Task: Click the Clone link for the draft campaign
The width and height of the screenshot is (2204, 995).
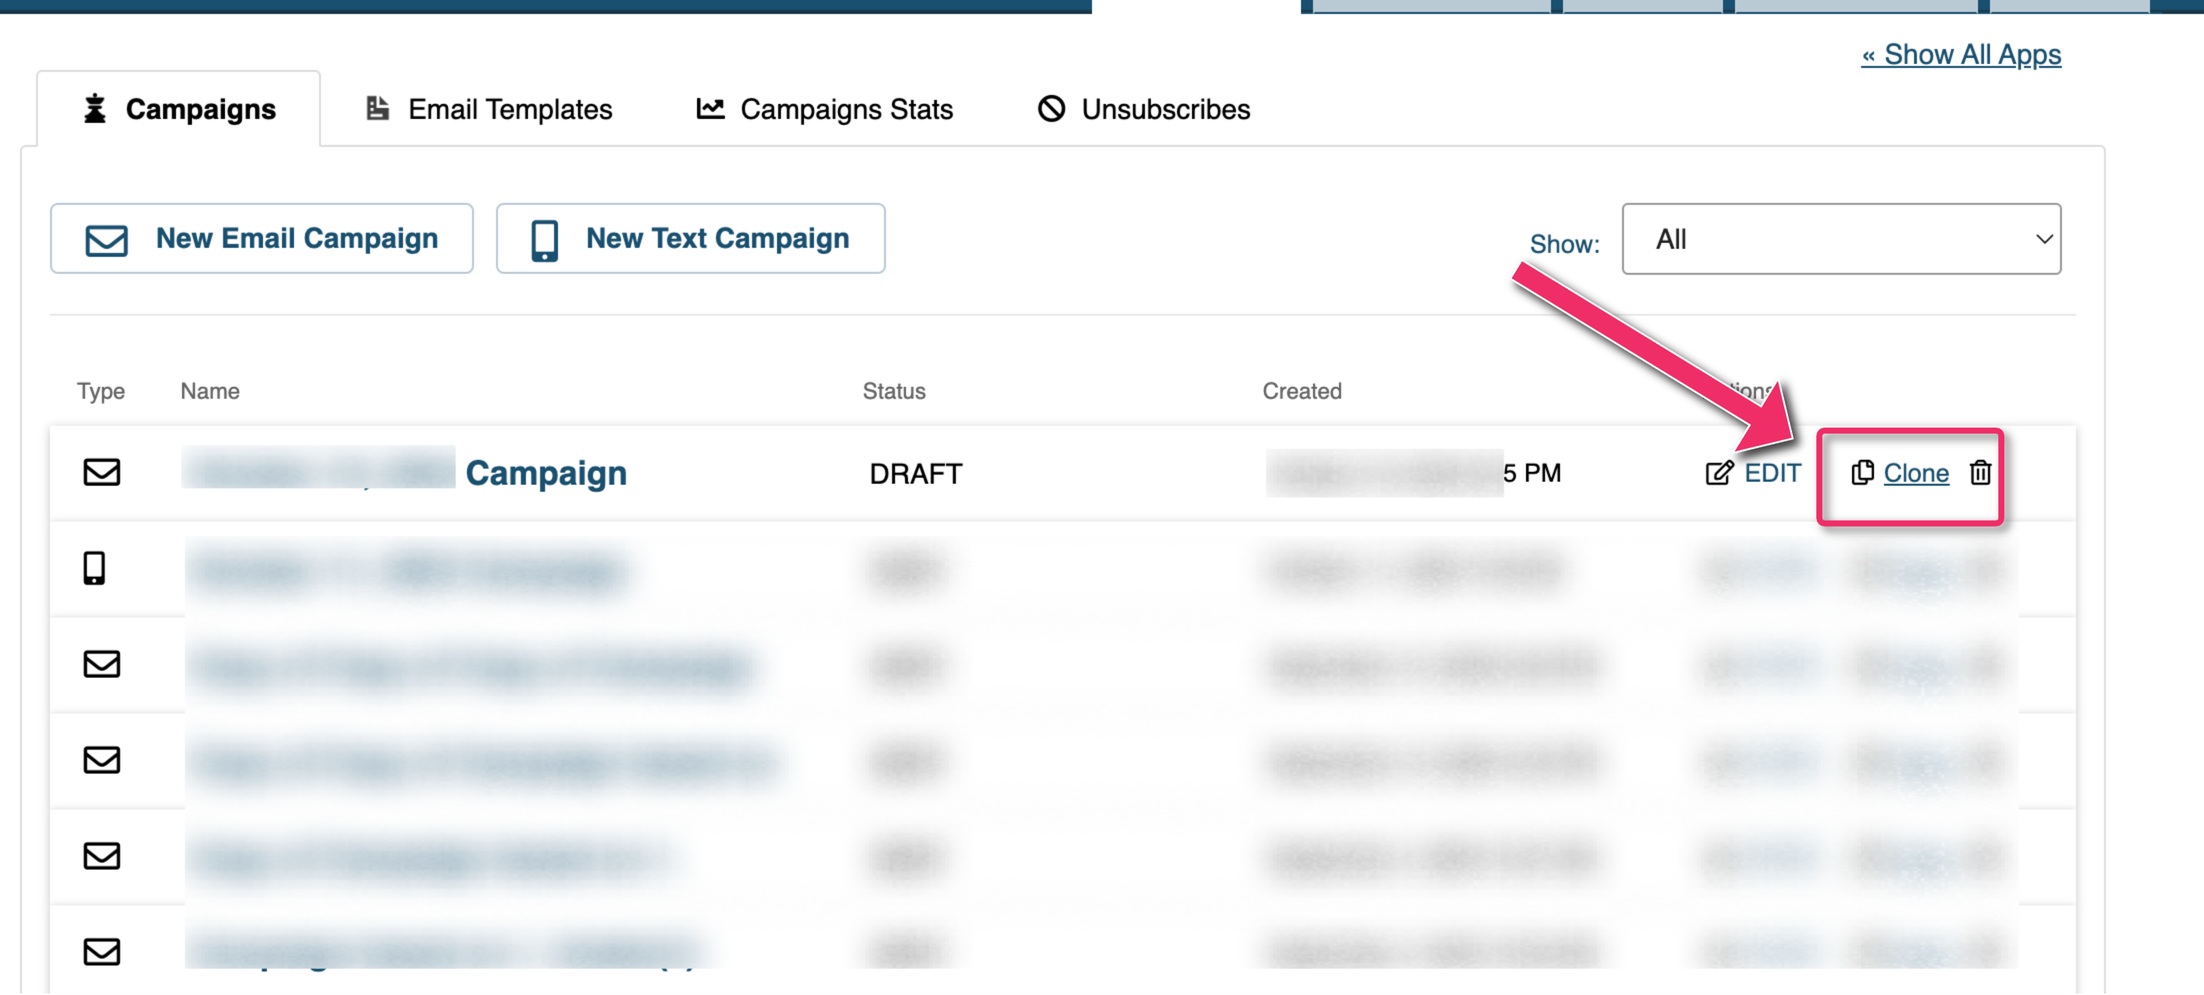Action: point(1915,473)
